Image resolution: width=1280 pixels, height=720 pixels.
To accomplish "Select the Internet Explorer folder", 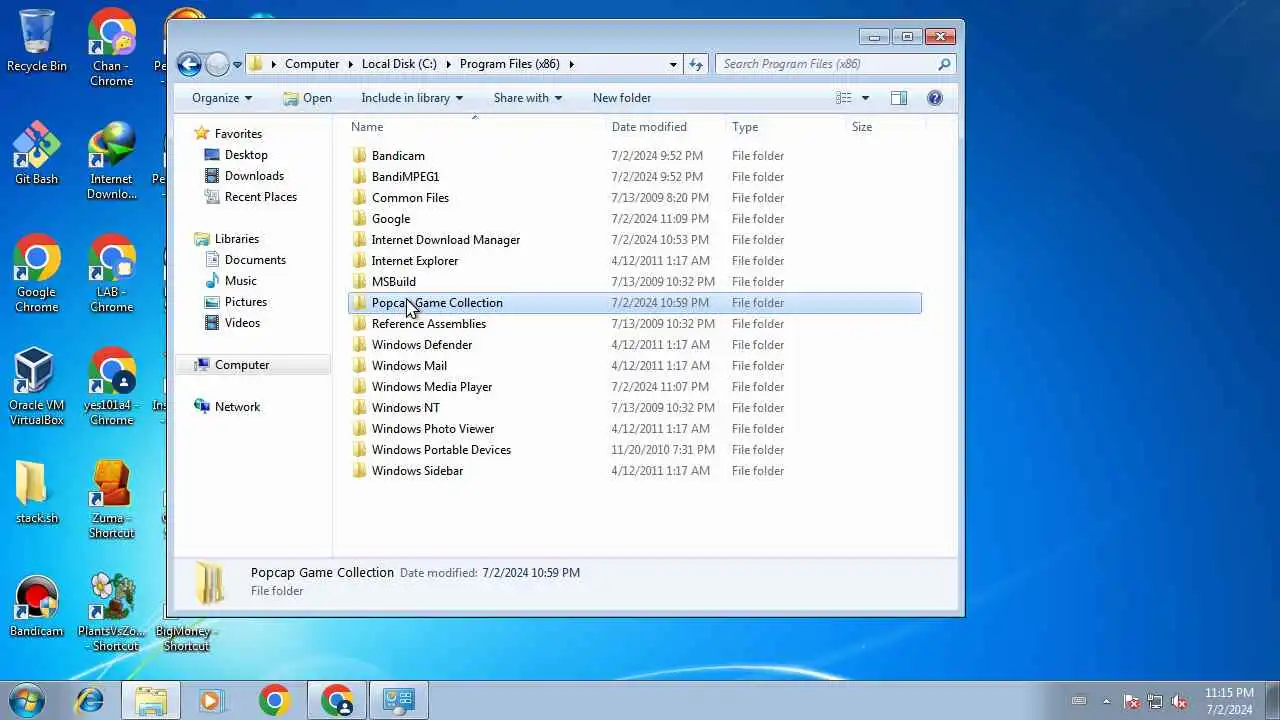I will [x=415, y=261].
